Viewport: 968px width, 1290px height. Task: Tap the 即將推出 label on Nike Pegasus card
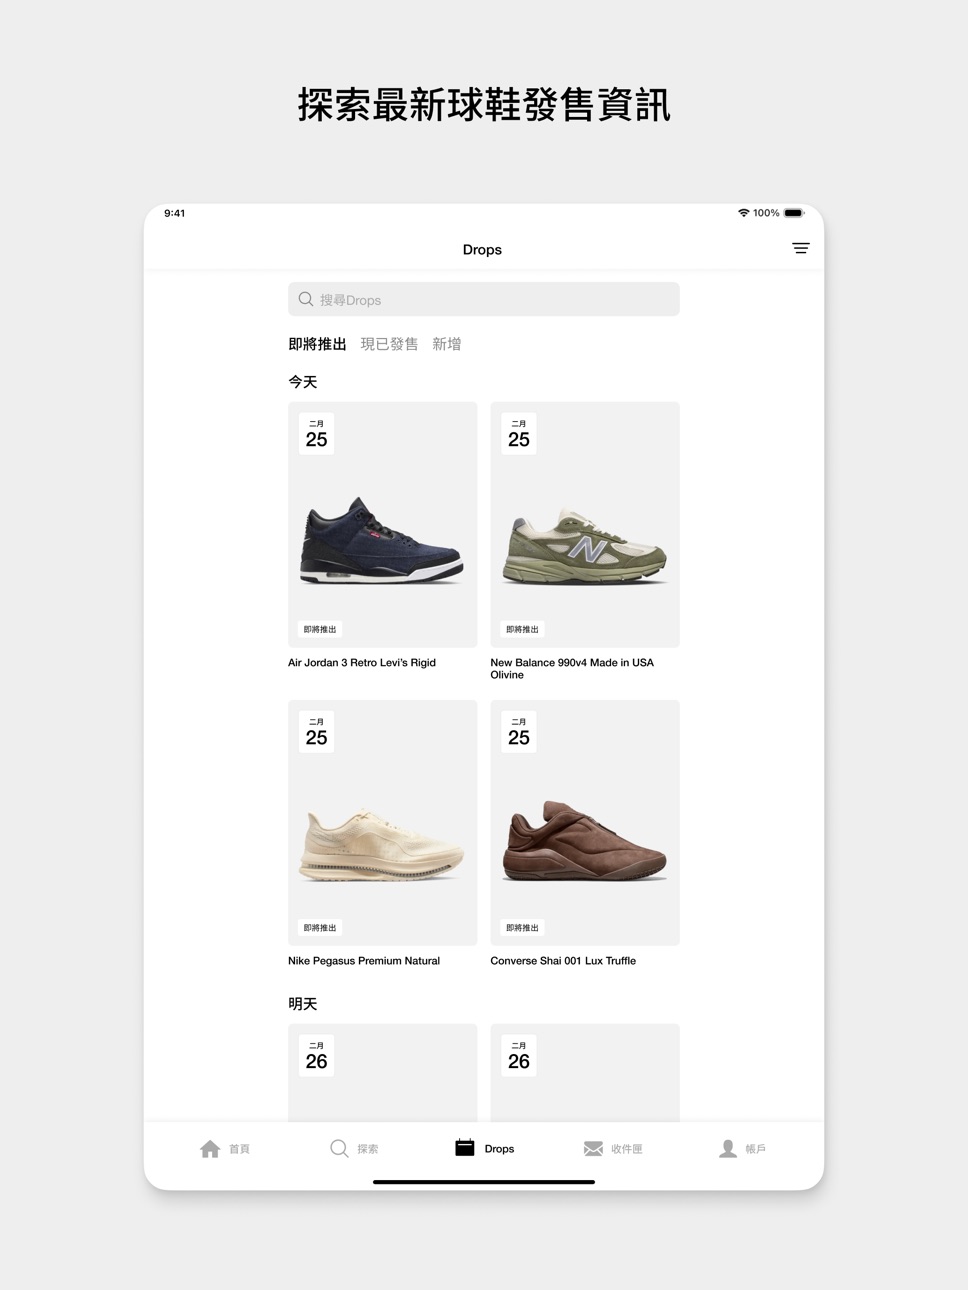320,927
